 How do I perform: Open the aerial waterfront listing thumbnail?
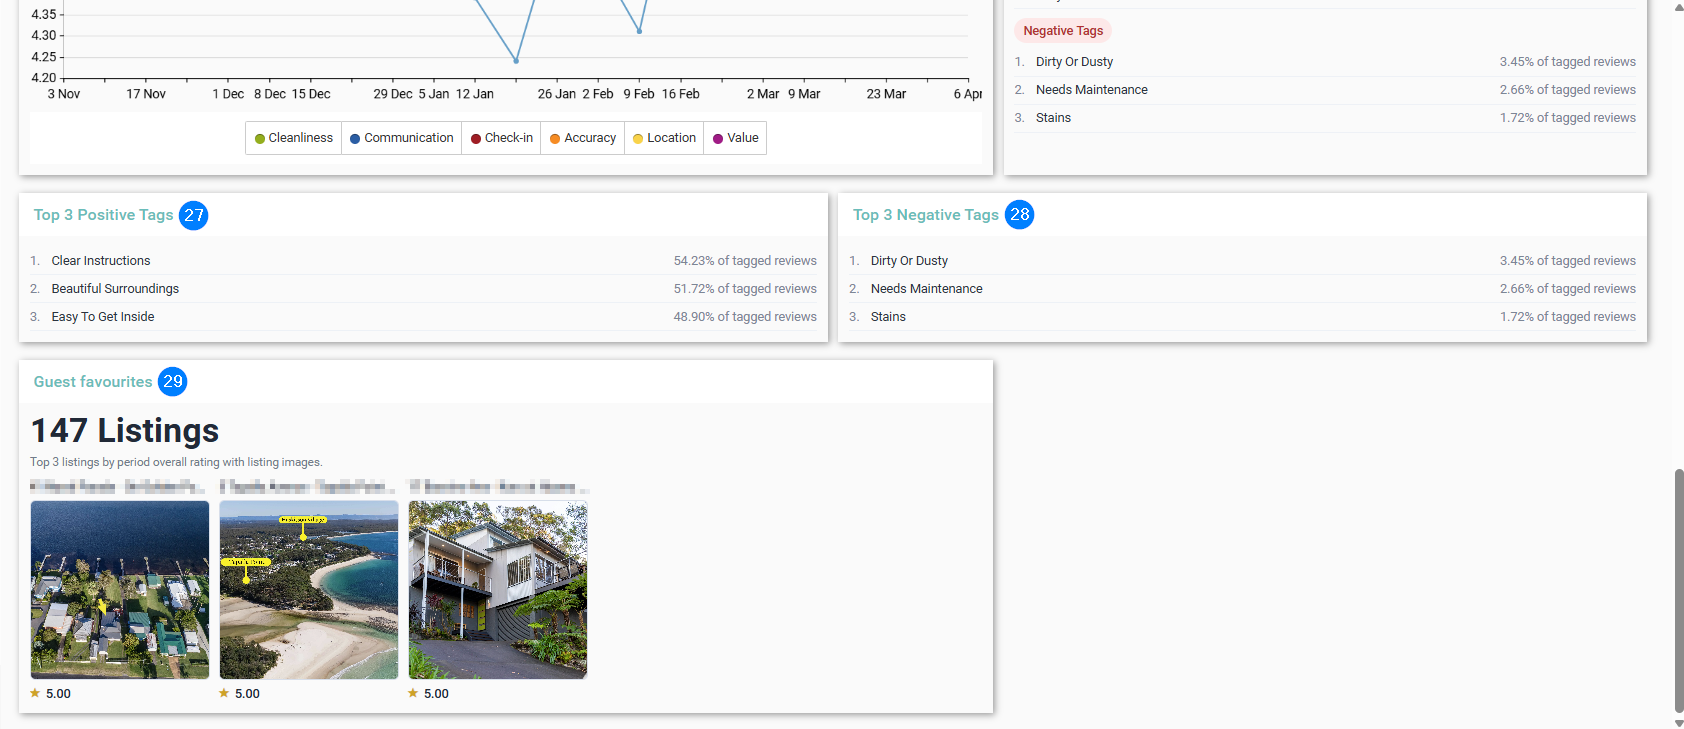120,590
